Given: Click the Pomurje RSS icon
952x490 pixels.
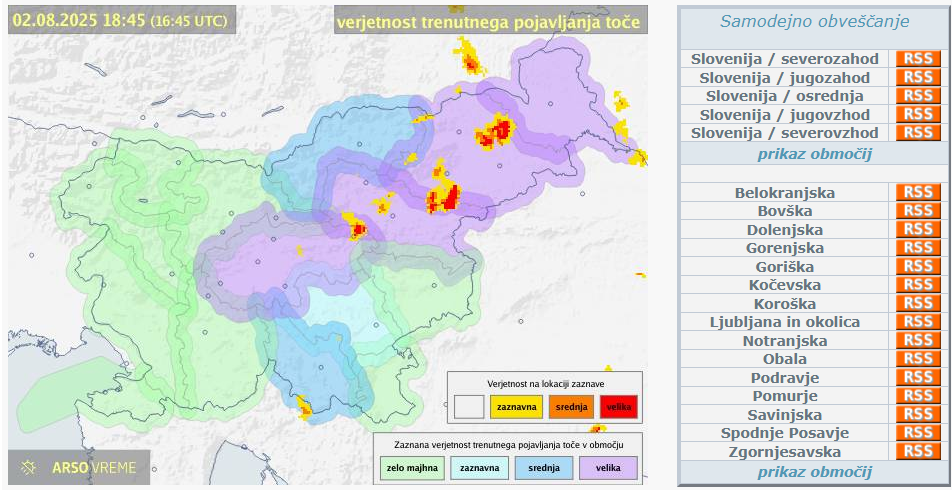Looking at the screenshot, I should coord(917,396).
